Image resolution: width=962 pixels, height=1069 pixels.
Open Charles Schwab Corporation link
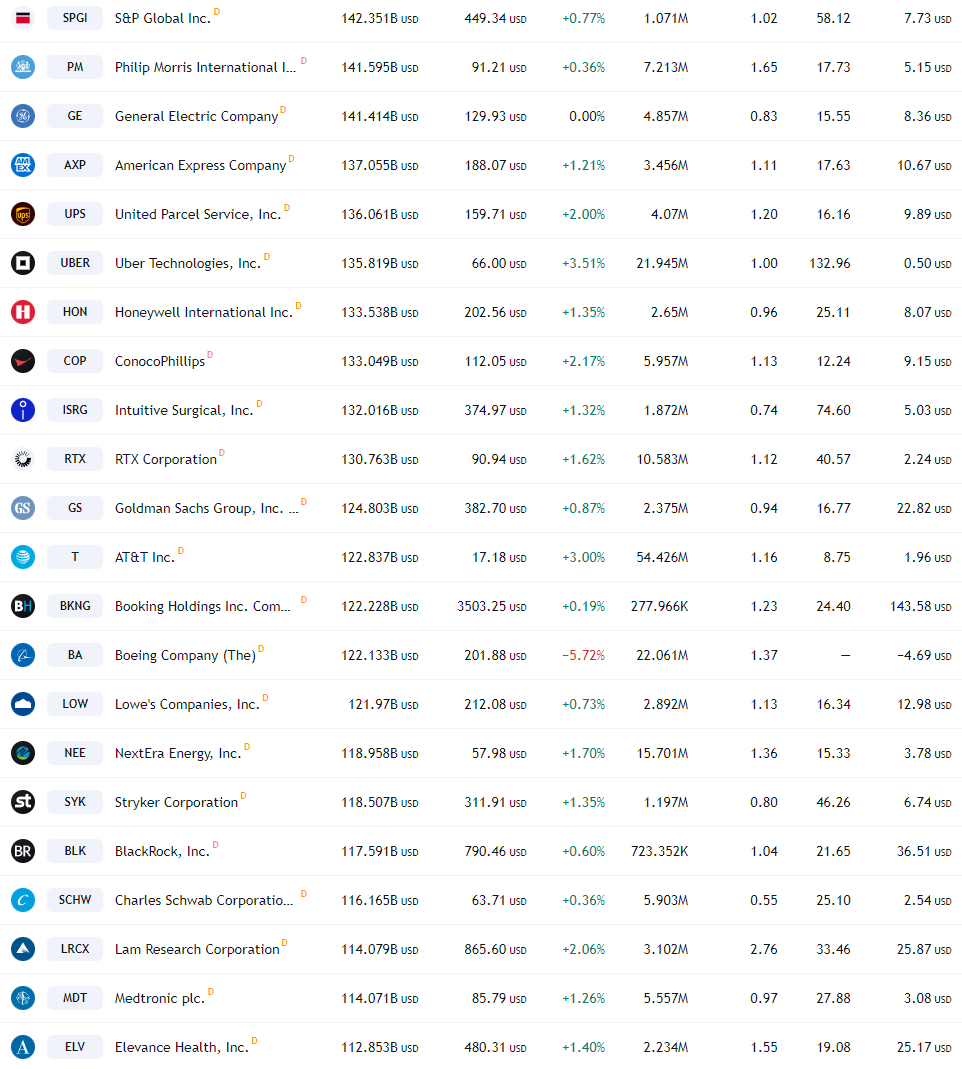[204, 900]
